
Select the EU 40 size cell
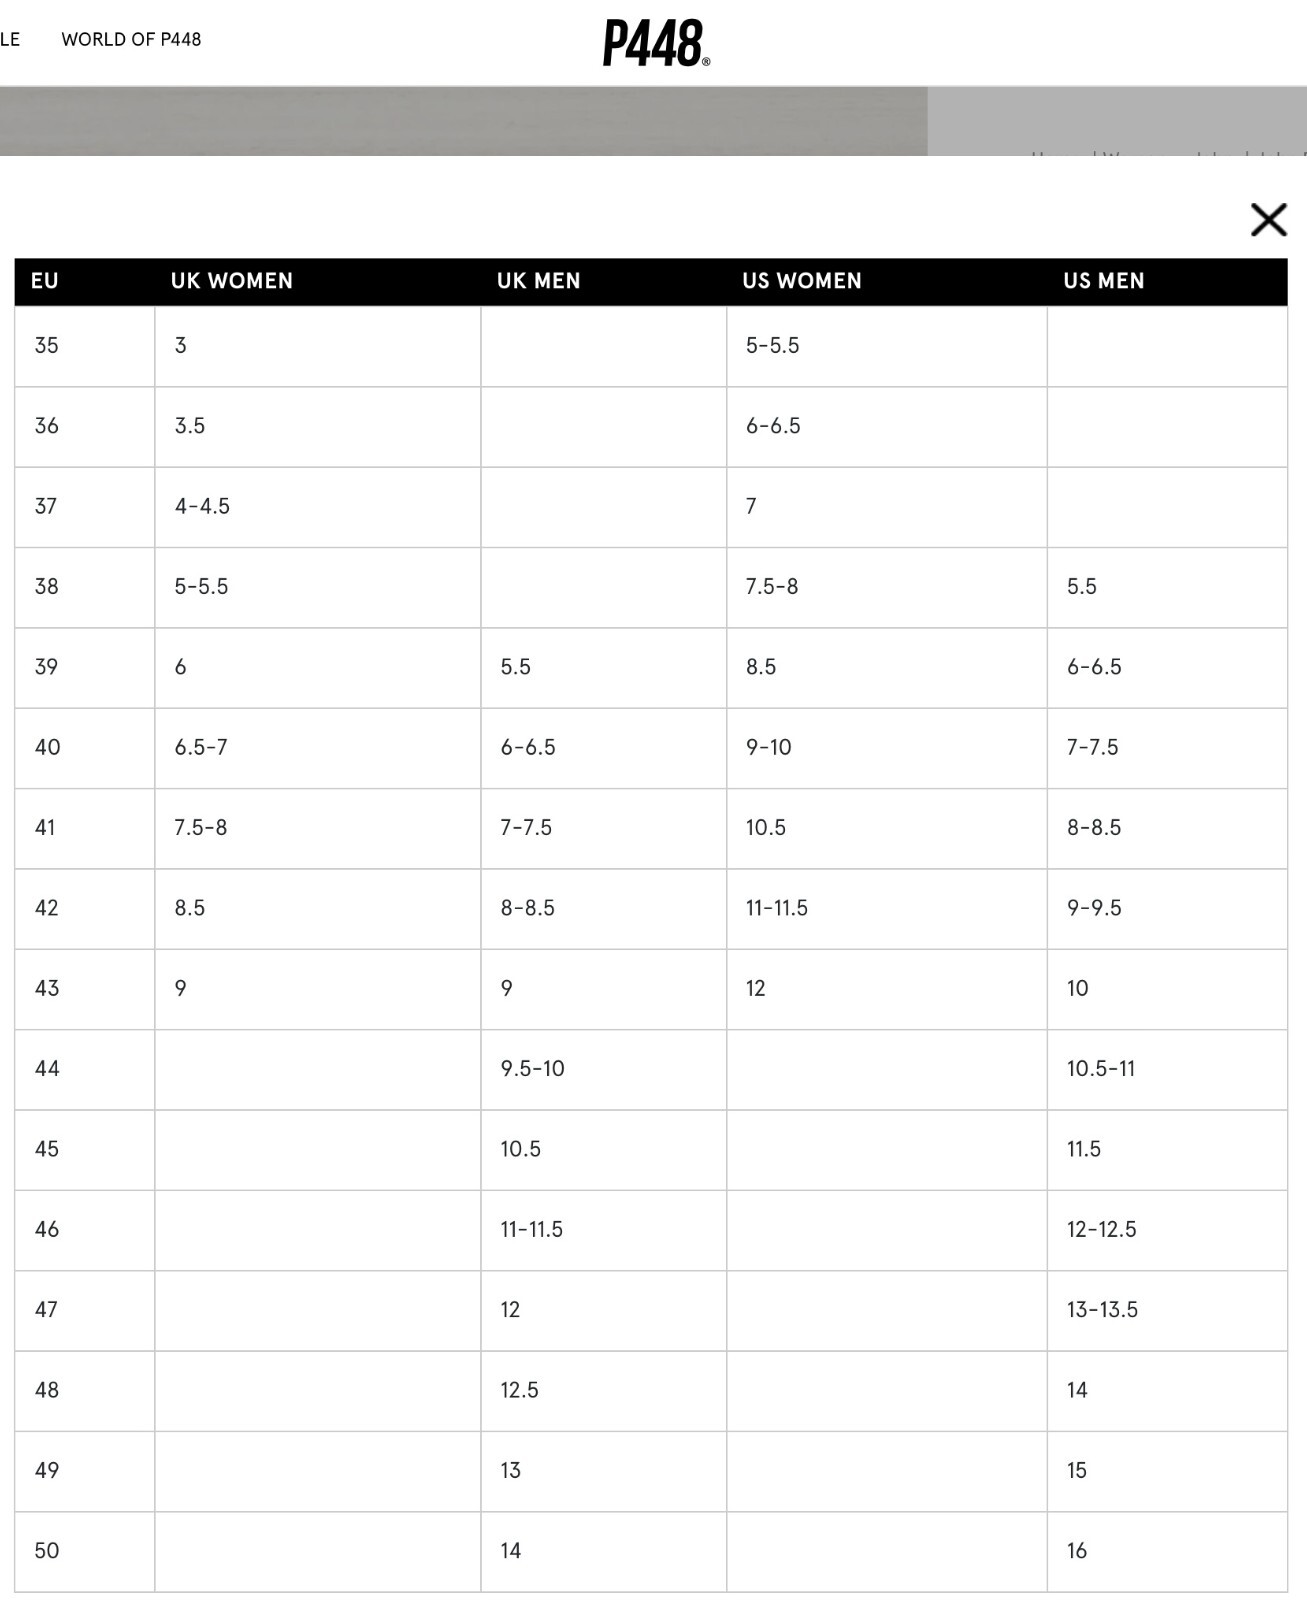pyautogui.click(x=85, y=748)
